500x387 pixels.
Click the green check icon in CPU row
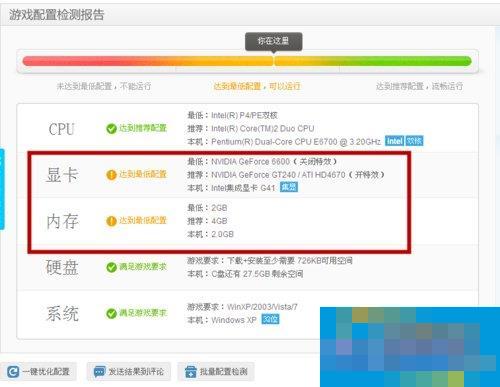click(111, 128)
